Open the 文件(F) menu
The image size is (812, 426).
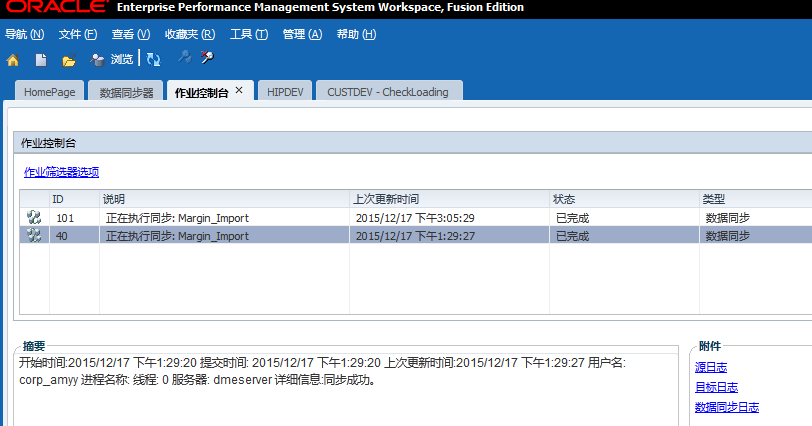click(x=78, y=34)
